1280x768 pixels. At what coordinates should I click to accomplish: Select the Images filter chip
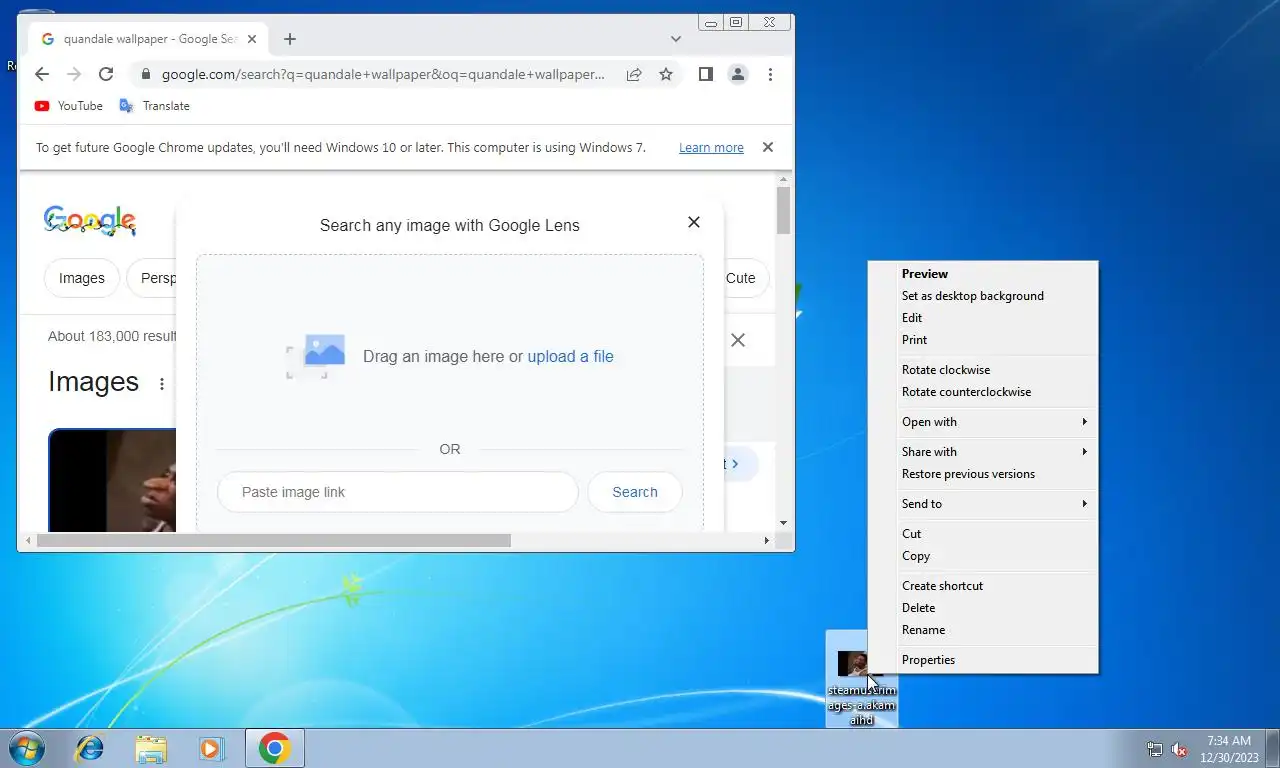82,278
